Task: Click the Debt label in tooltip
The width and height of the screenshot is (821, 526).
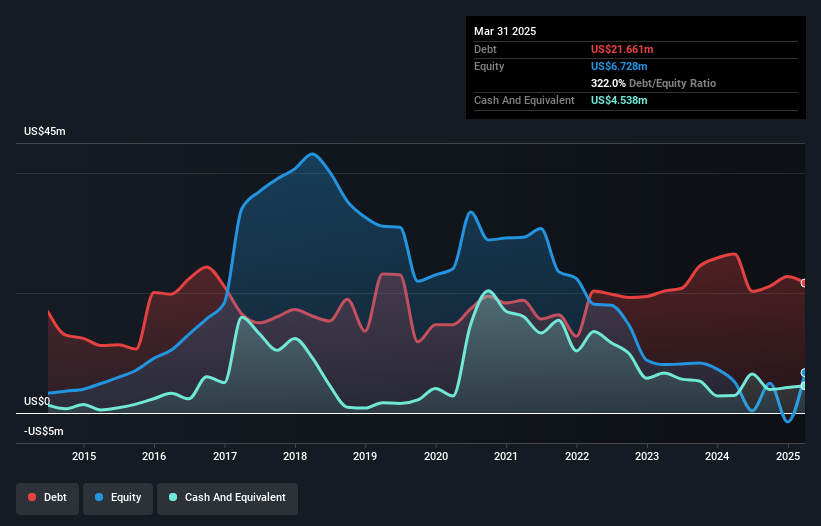Action: tap(485, 49)
